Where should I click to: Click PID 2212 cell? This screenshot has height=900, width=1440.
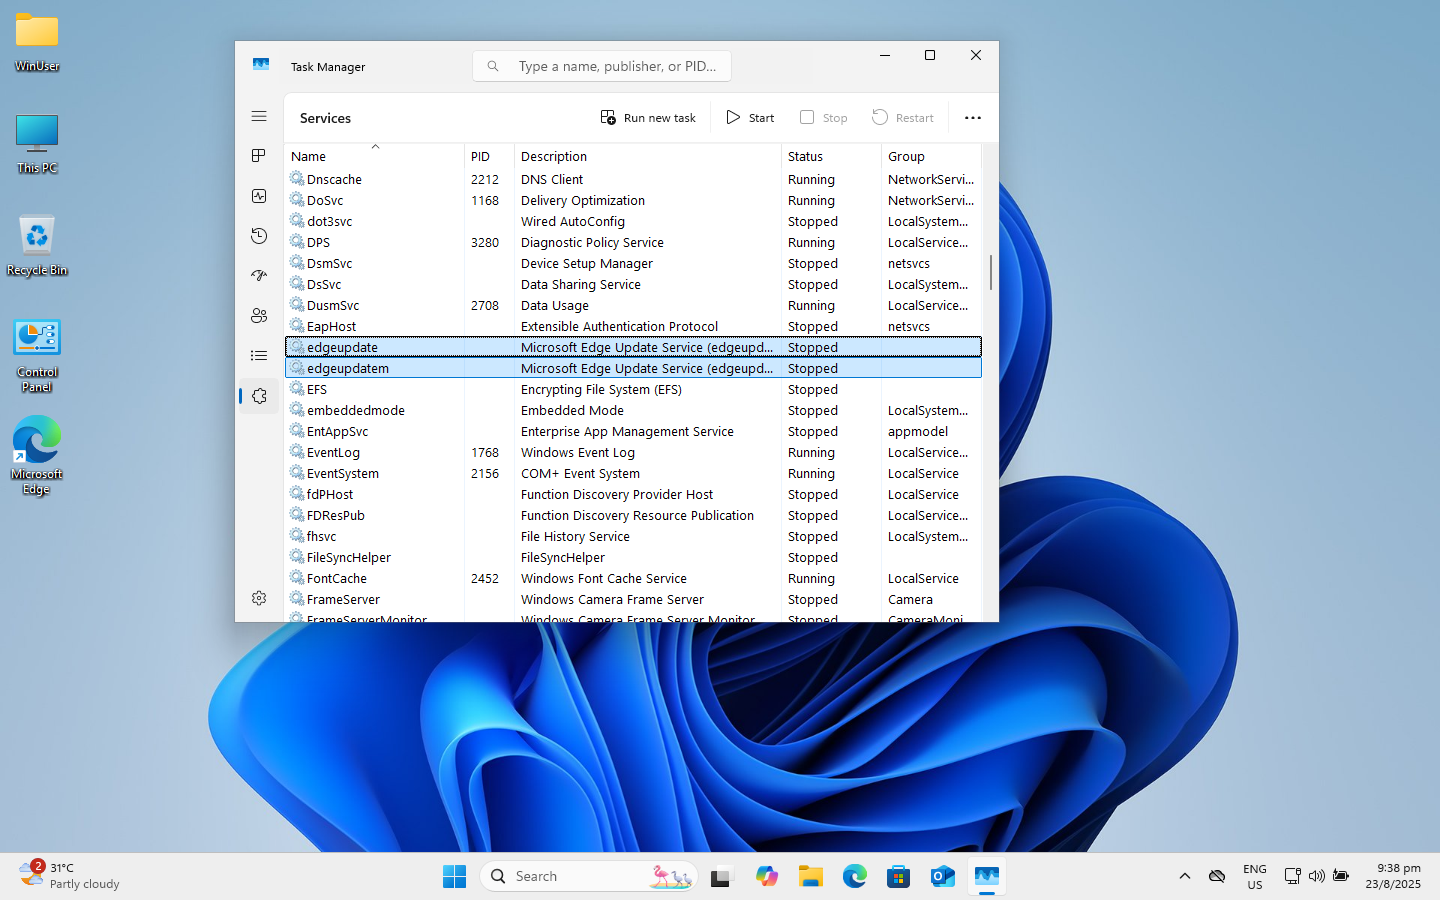pos(485,179)
